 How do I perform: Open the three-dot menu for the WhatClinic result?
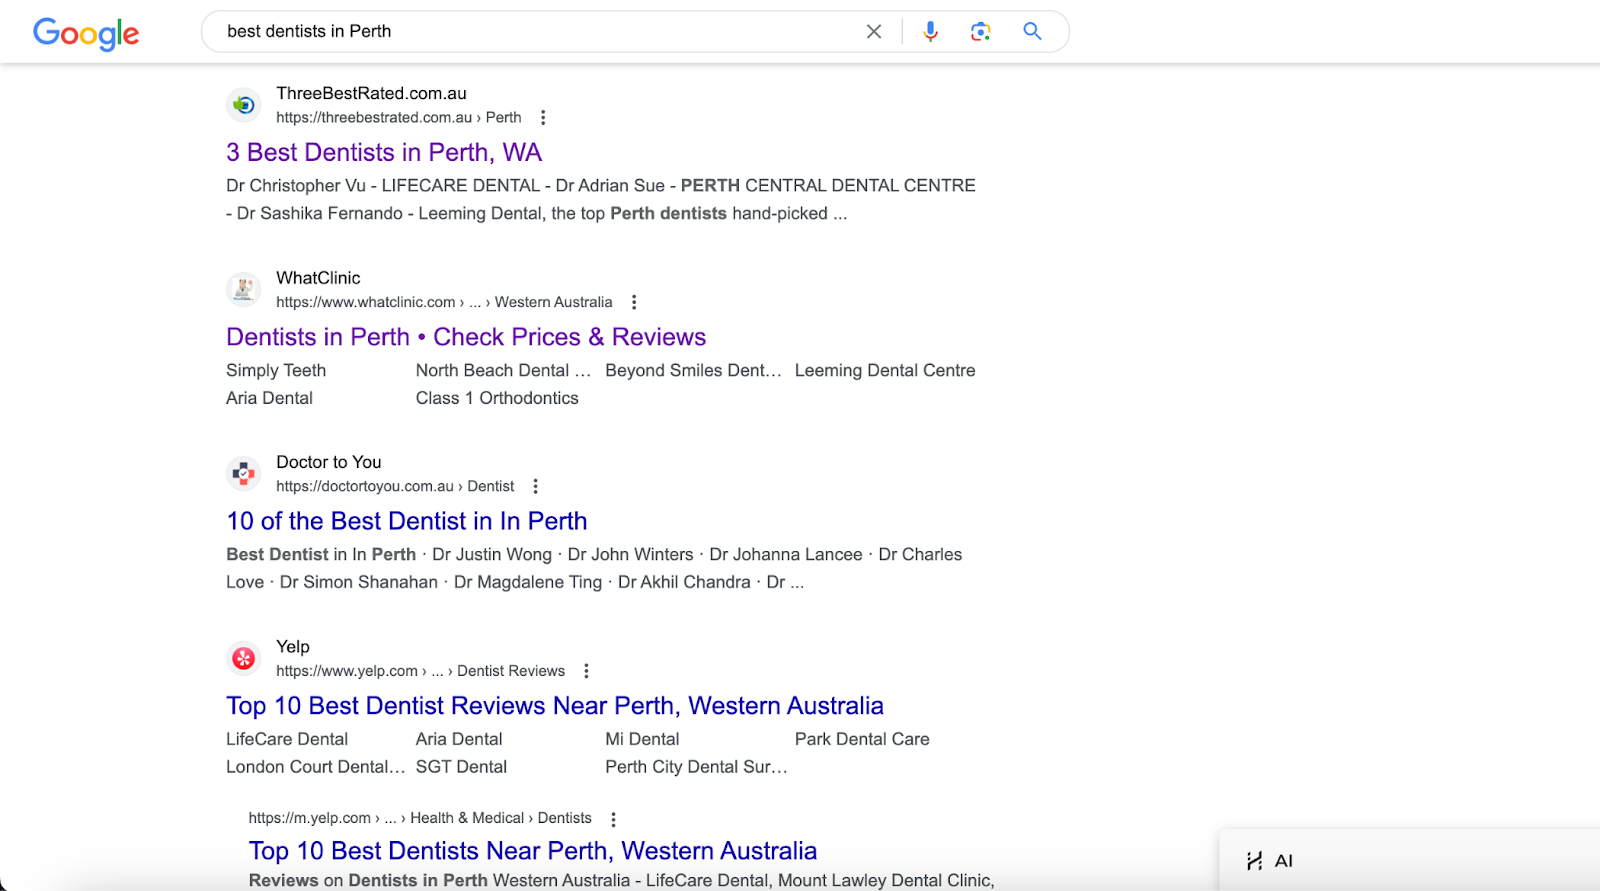point(634,302)
